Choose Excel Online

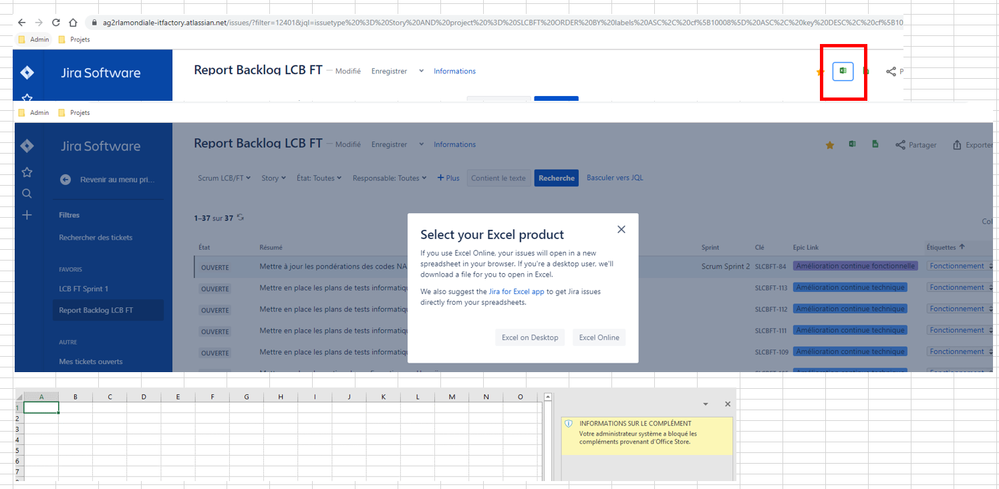[599, 337]
